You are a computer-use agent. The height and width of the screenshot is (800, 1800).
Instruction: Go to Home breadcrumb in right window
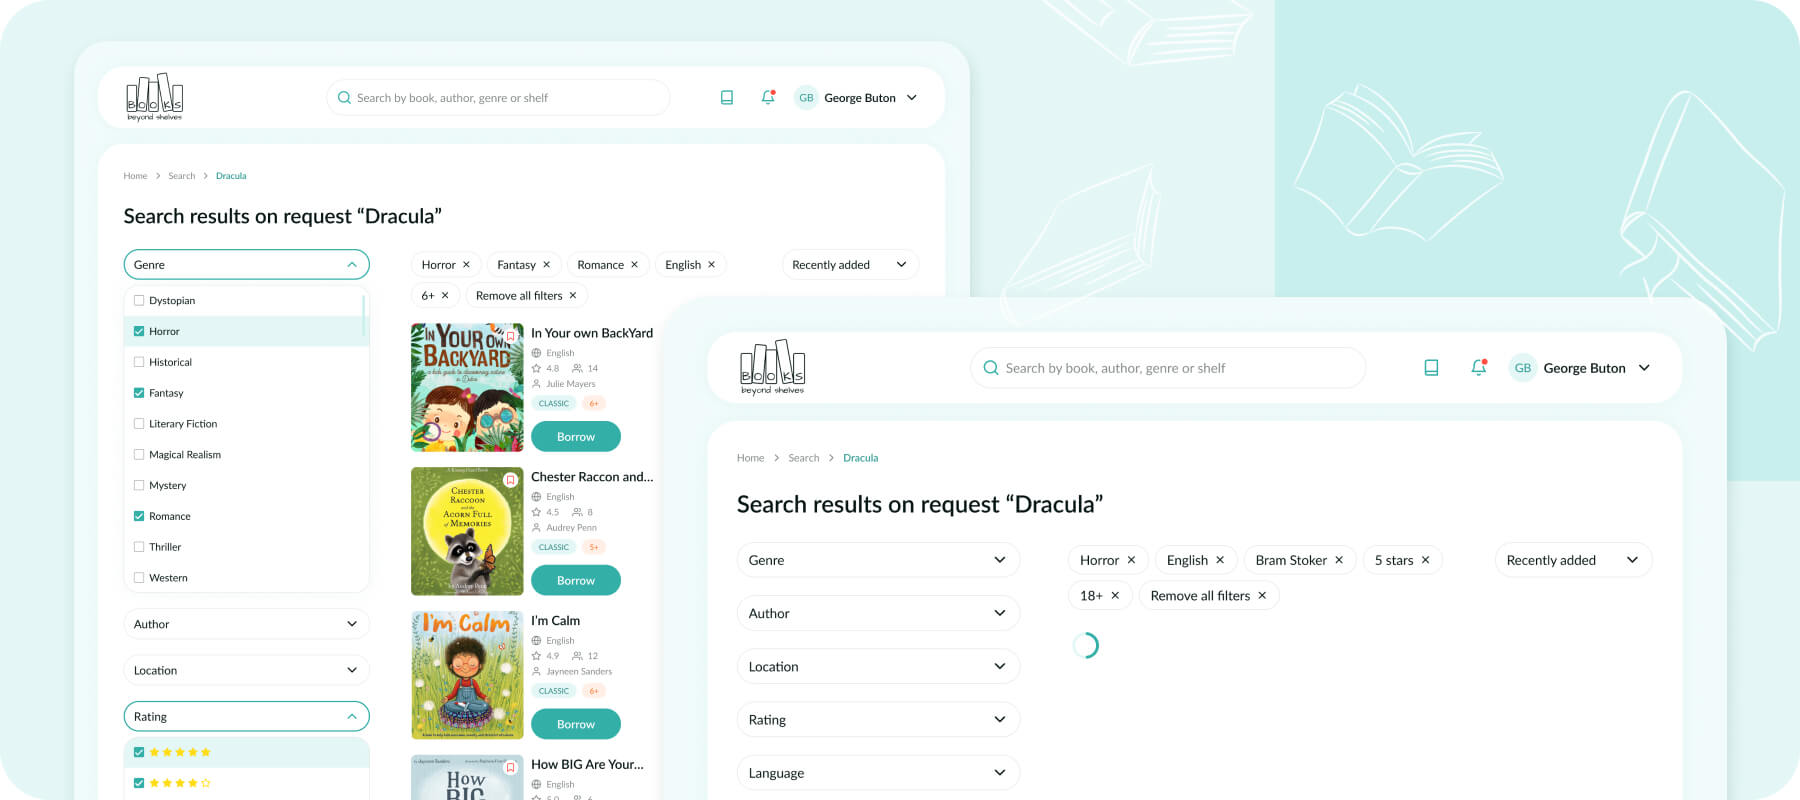click(750, 458)
